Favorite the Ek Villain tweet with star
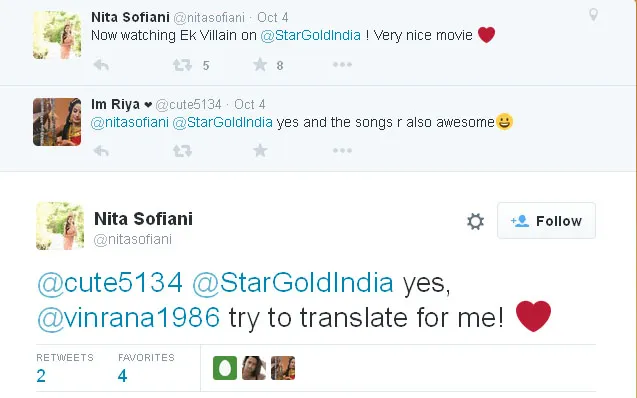 click(x=260, y=65)
